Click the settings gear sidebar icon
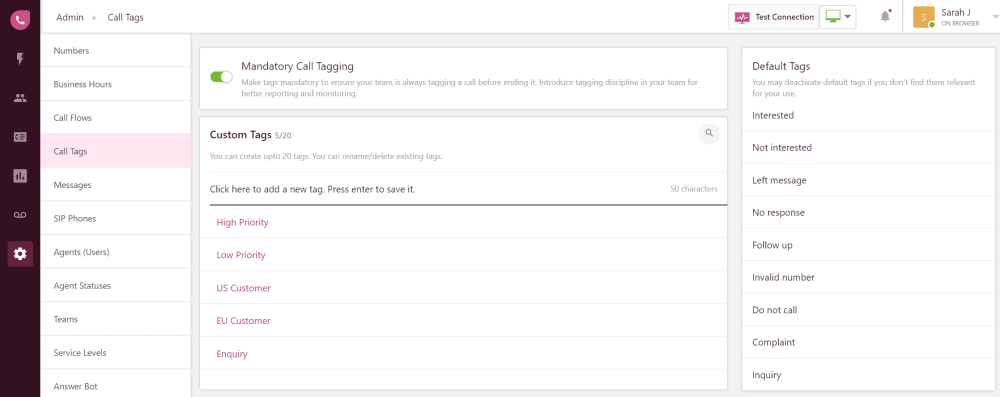This screenshot has height=397, width=1000. coord(20,254)
